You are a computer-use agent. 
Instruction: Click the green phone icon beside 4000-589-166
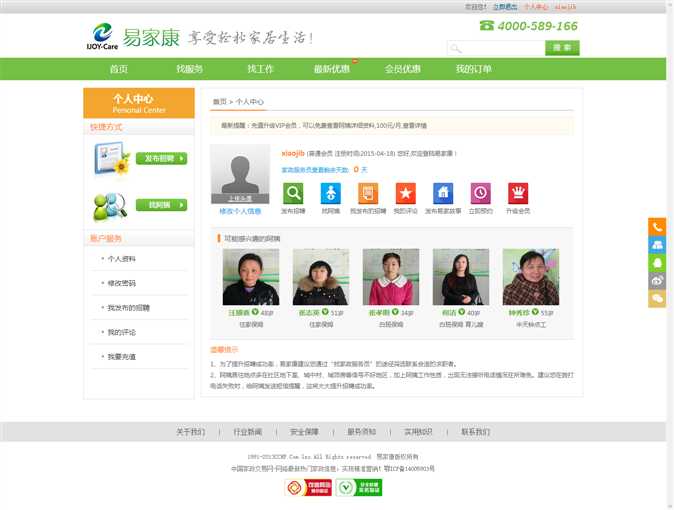pyautogui.click(x=487, y=26)
